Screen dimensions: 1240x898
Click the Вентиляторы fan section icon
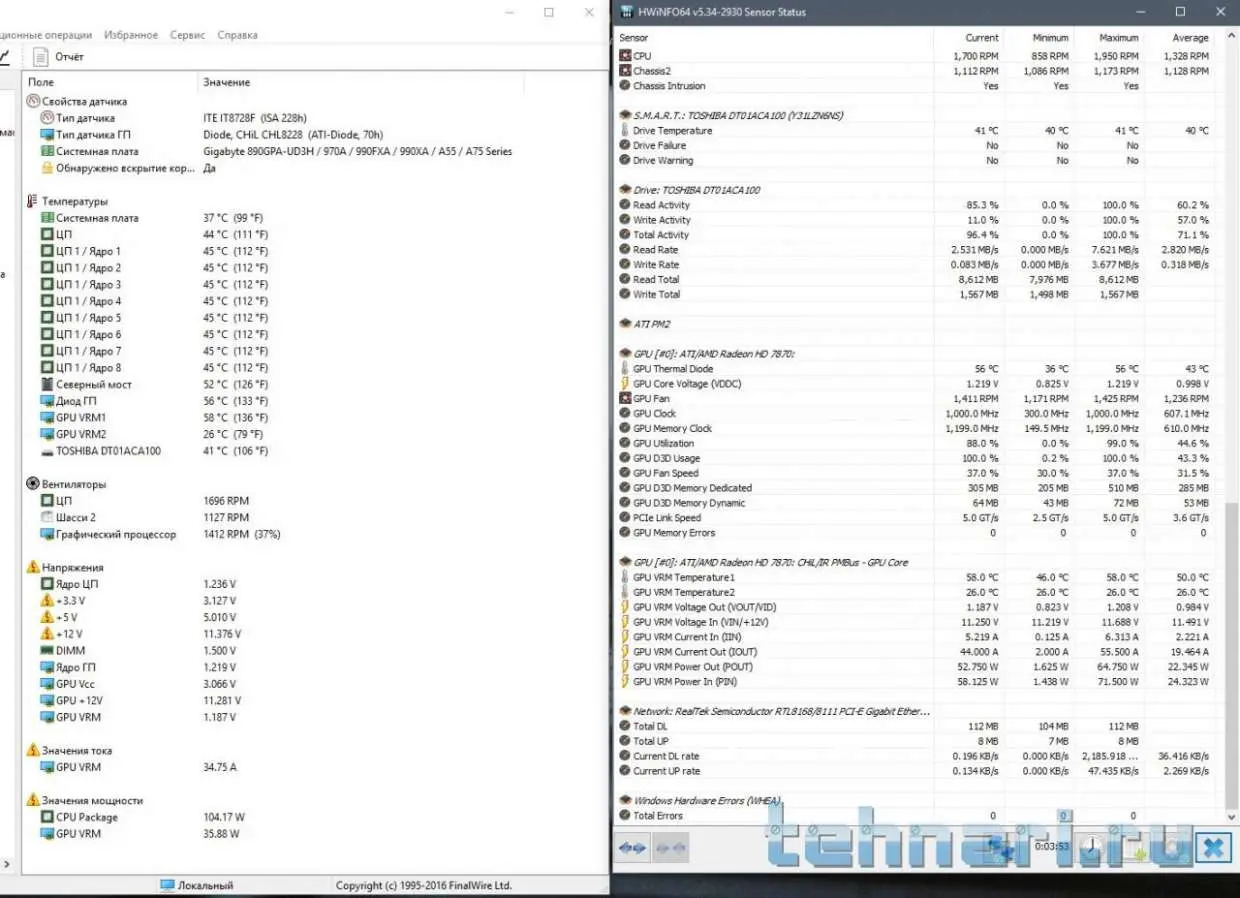(x=33, y=484)
